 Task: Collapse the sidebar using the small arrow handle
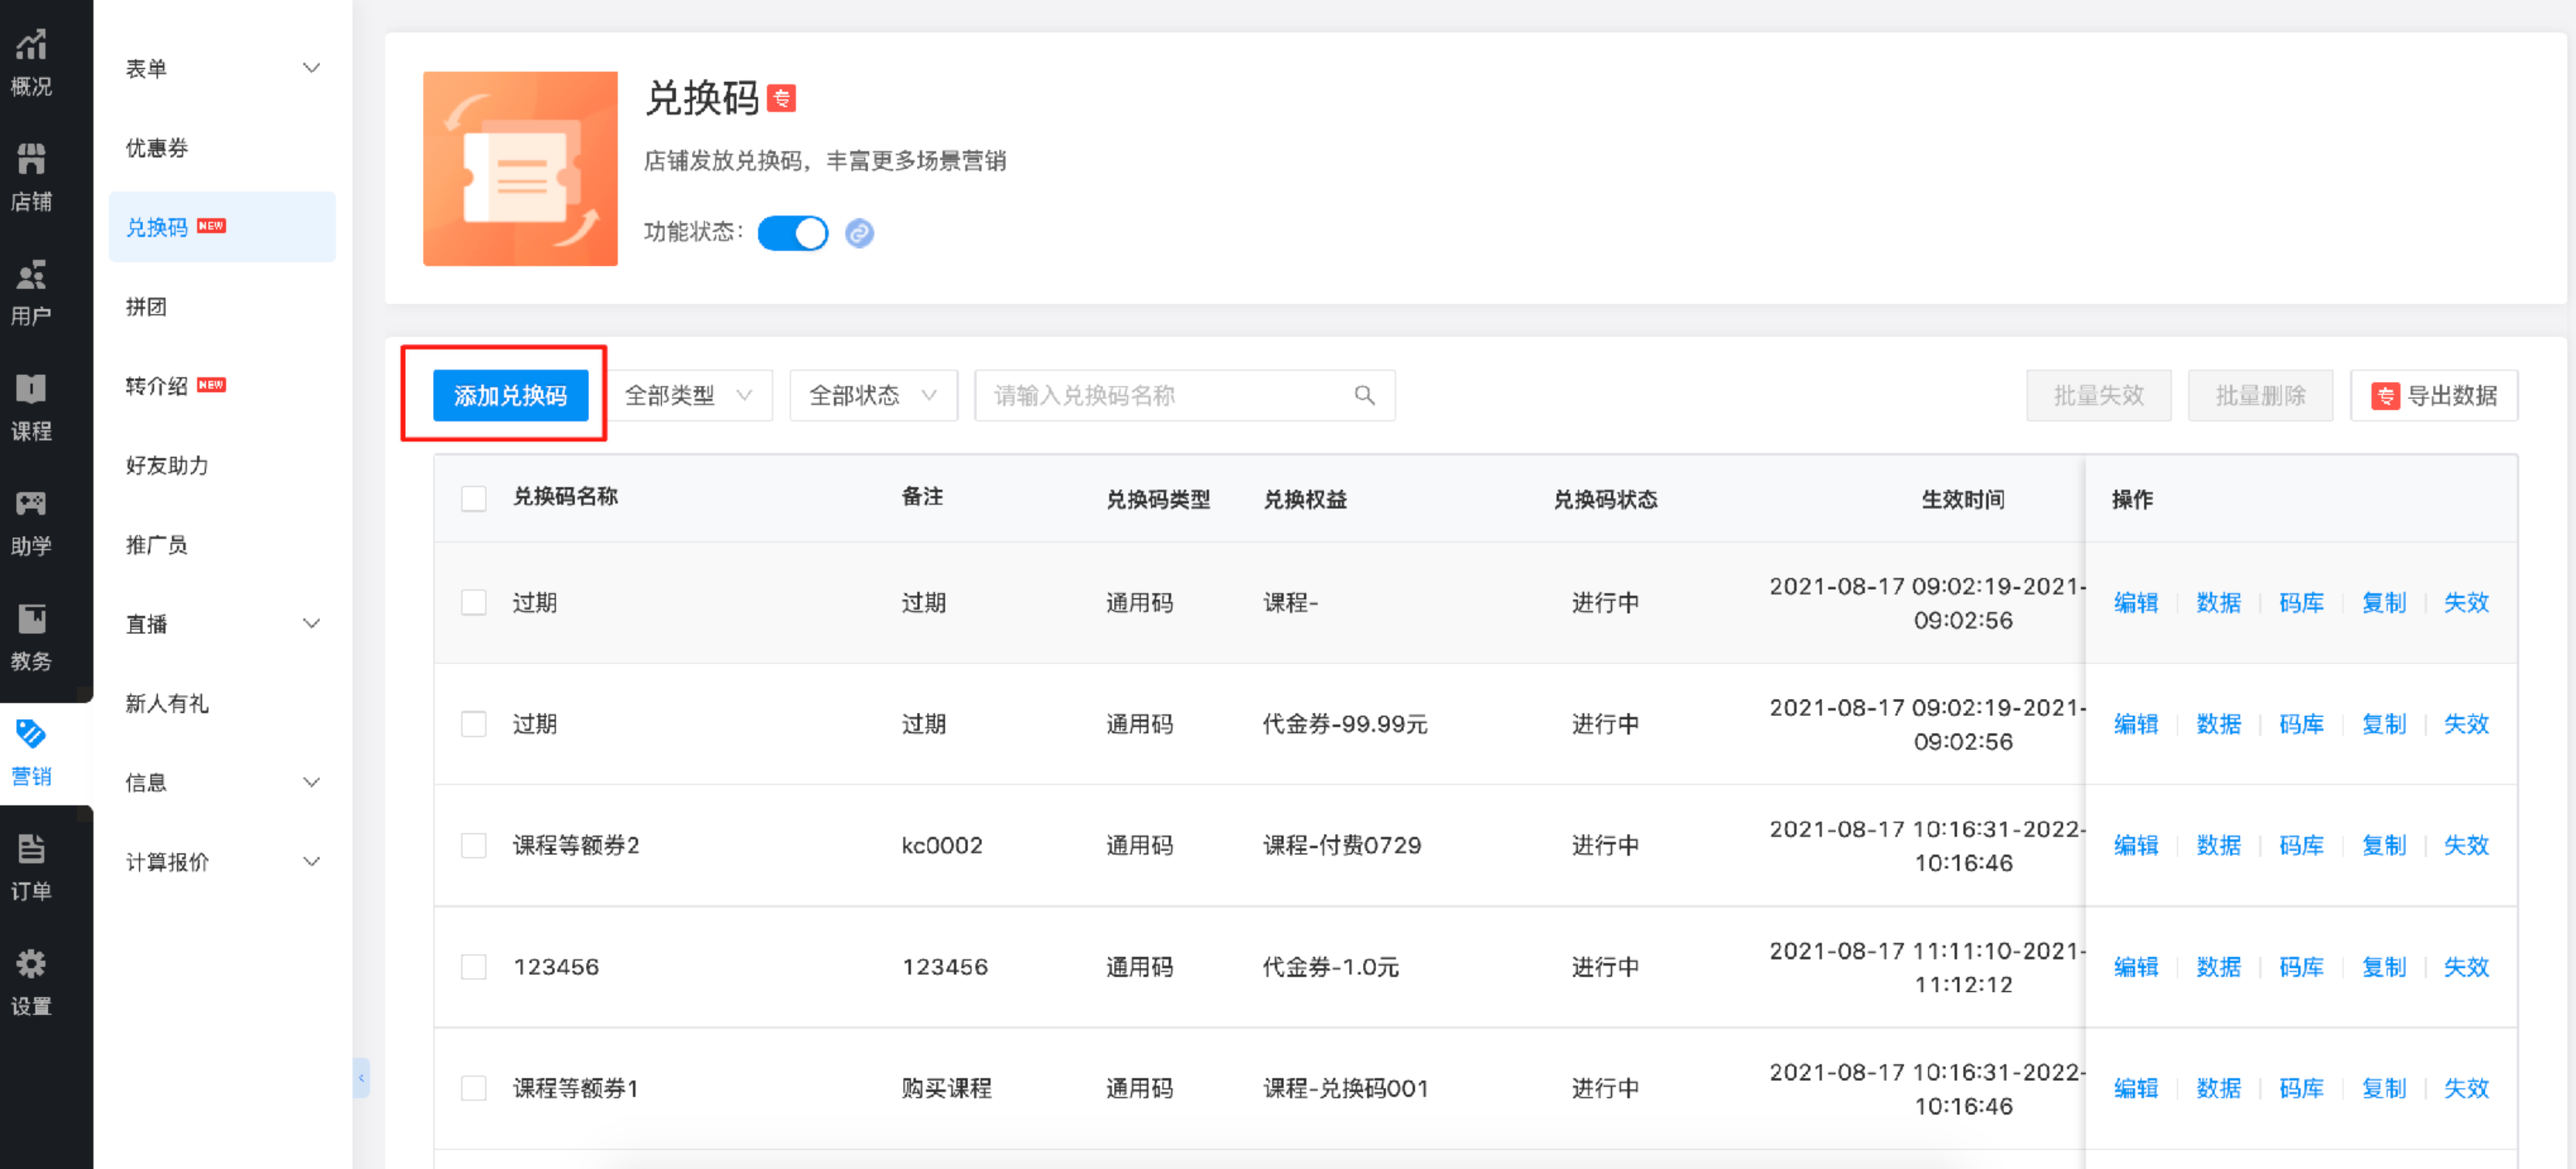coord(361,1078)
